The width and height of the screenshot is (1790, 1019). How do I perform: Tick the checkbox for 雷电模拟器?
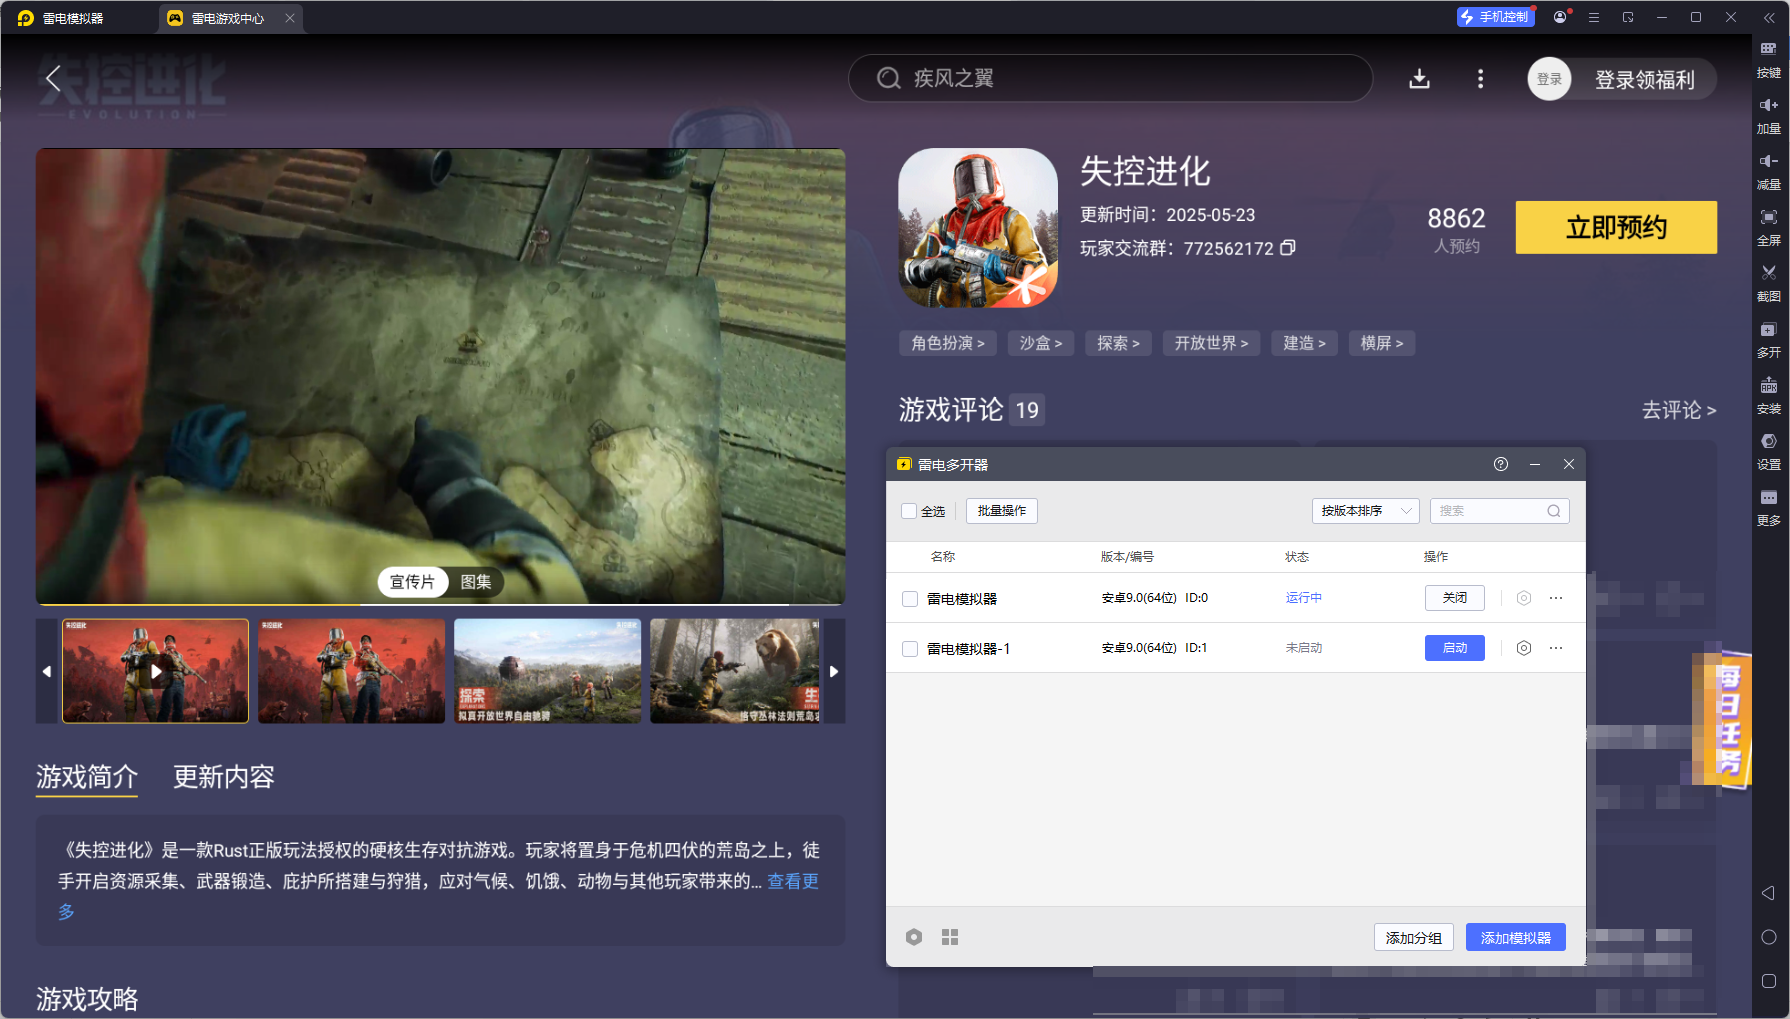[910, 599]
